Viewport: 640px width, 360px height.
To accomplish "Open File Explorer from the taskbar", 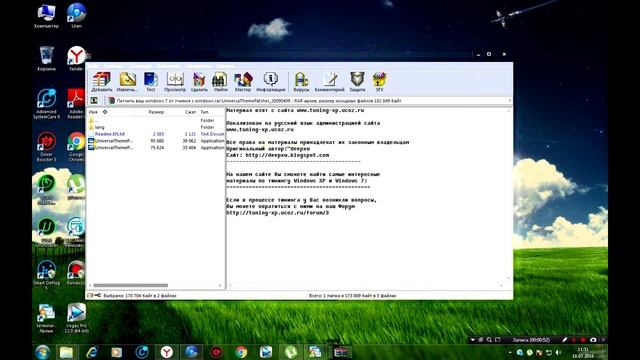I will click(67, 352).
